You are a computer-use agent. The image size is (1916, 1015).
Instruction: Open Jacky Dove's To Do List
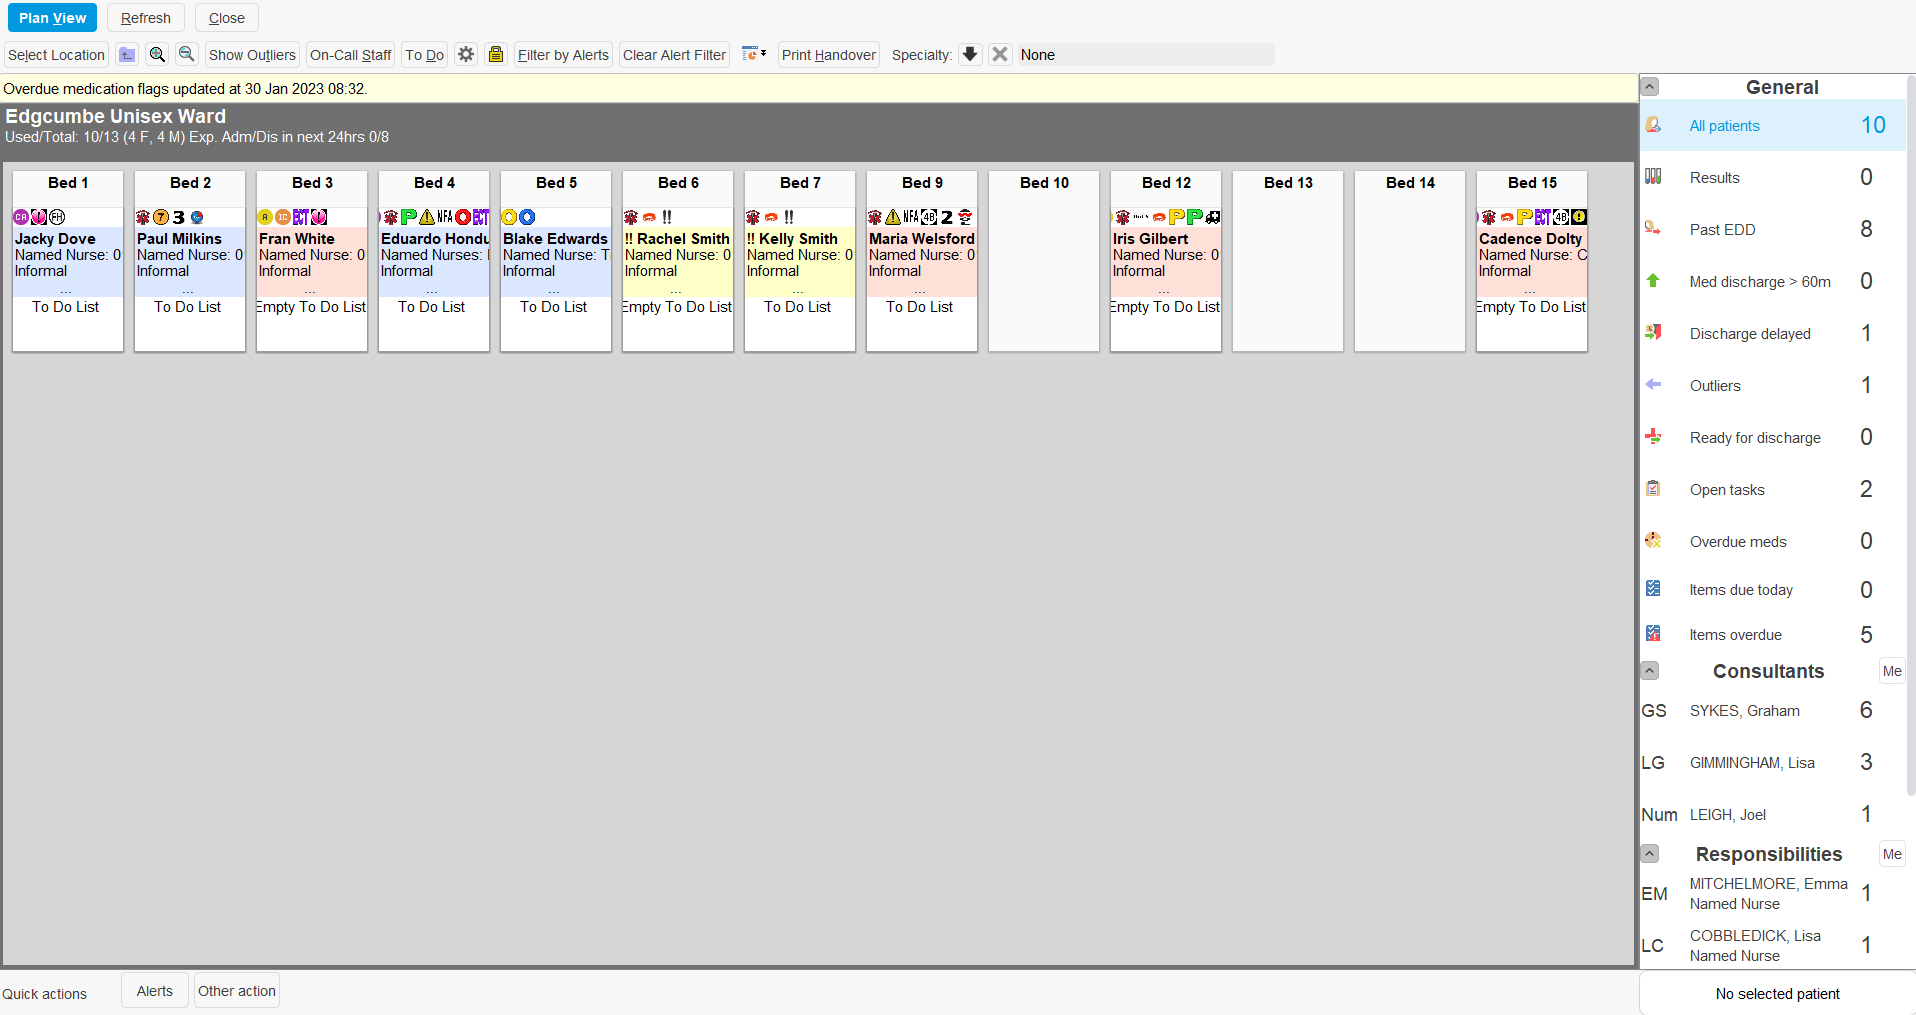66,307
